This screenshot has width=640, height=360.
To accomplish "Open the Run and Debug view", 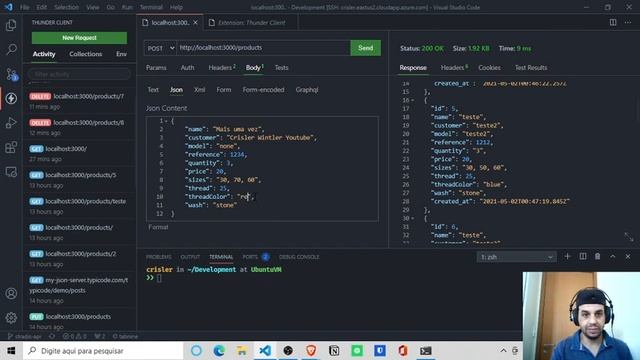I will pyautogui.click(x=11, y=123).
